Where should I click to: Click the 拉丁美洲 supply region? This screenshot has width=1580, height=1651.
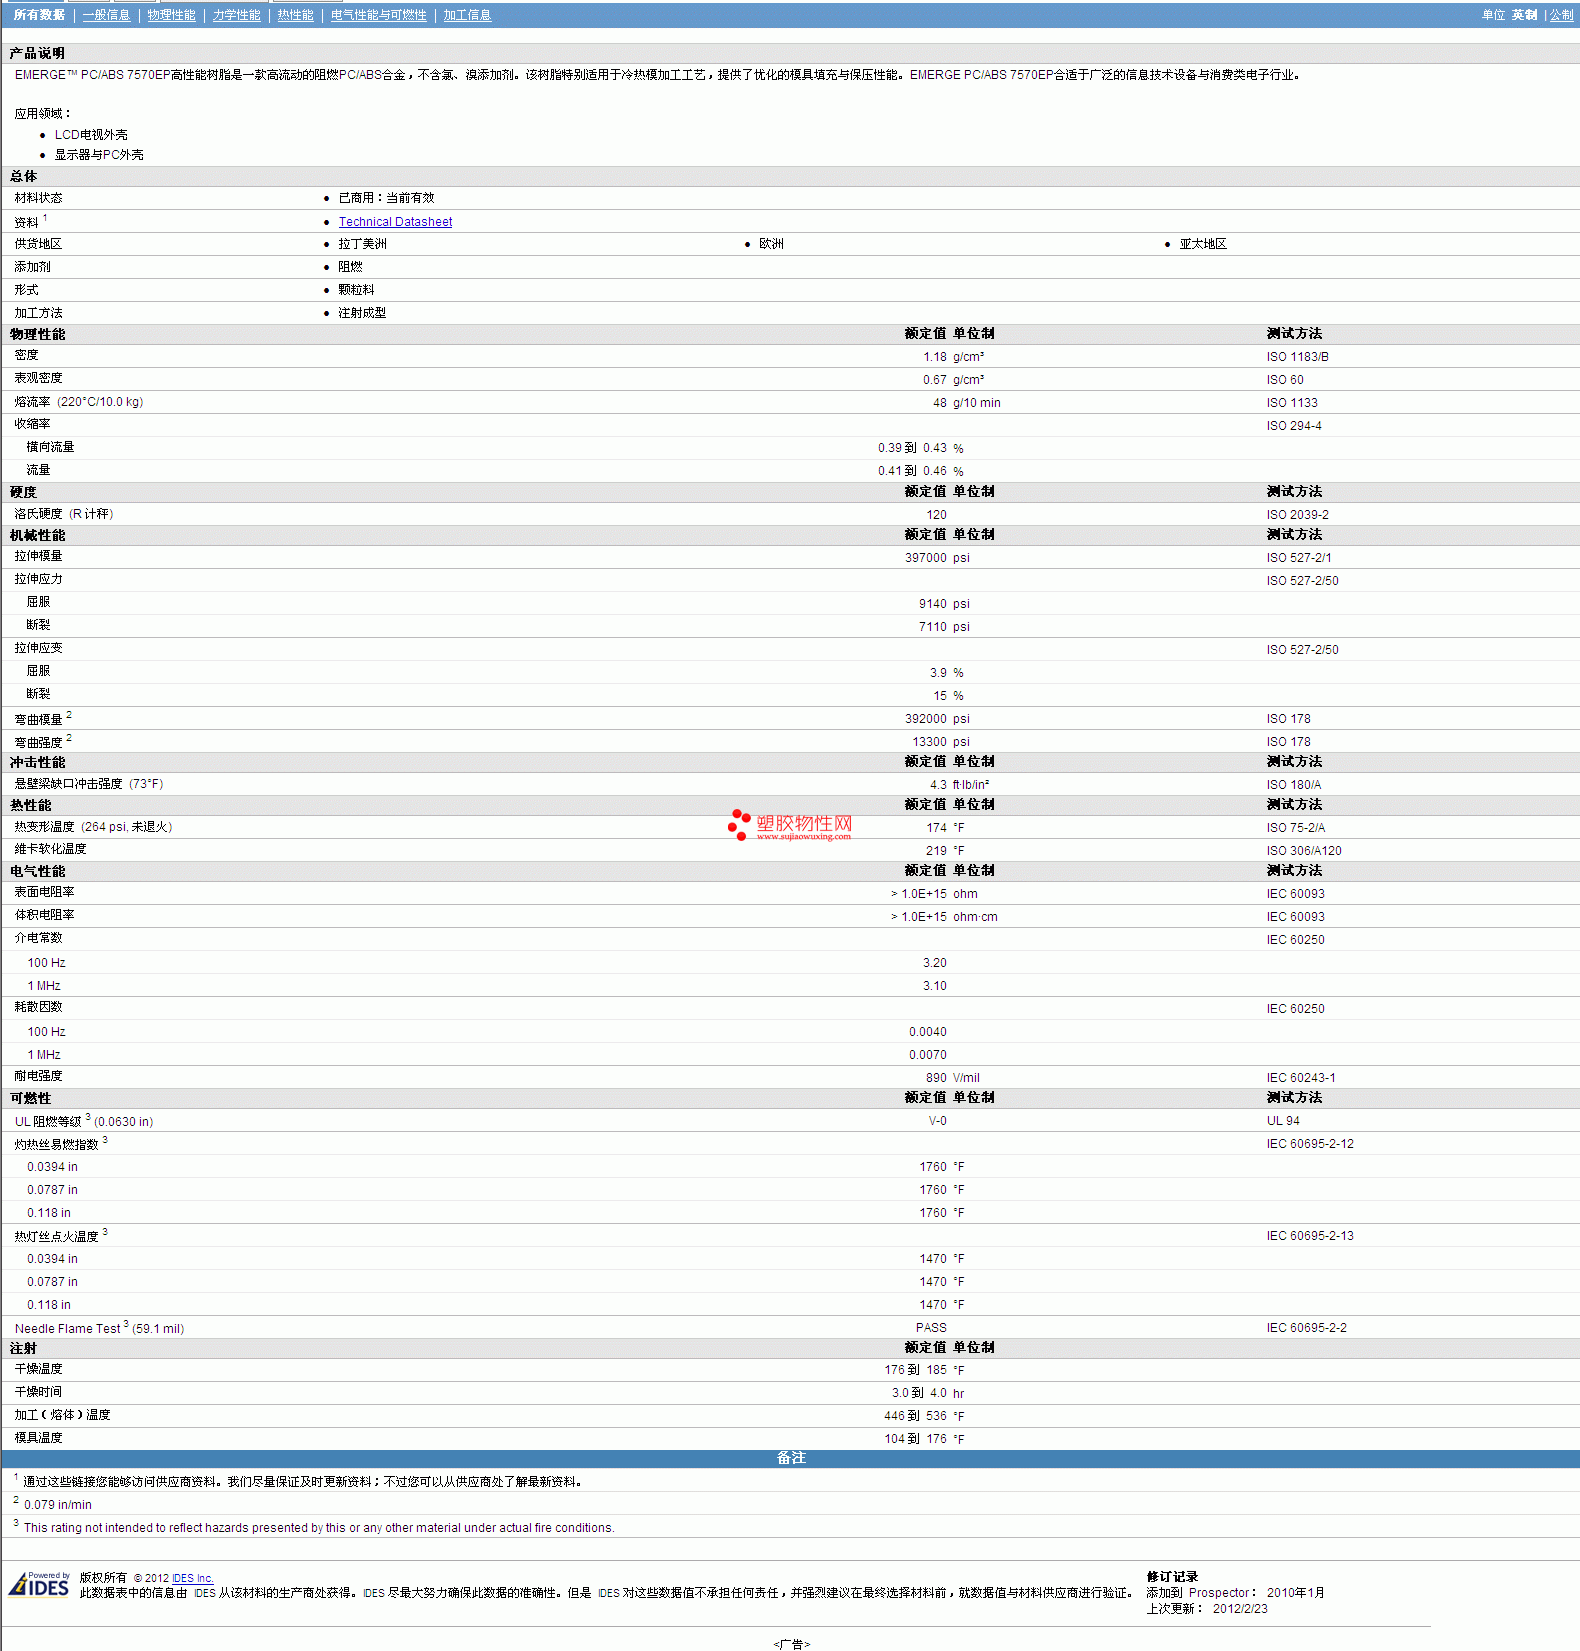(362, 244)
